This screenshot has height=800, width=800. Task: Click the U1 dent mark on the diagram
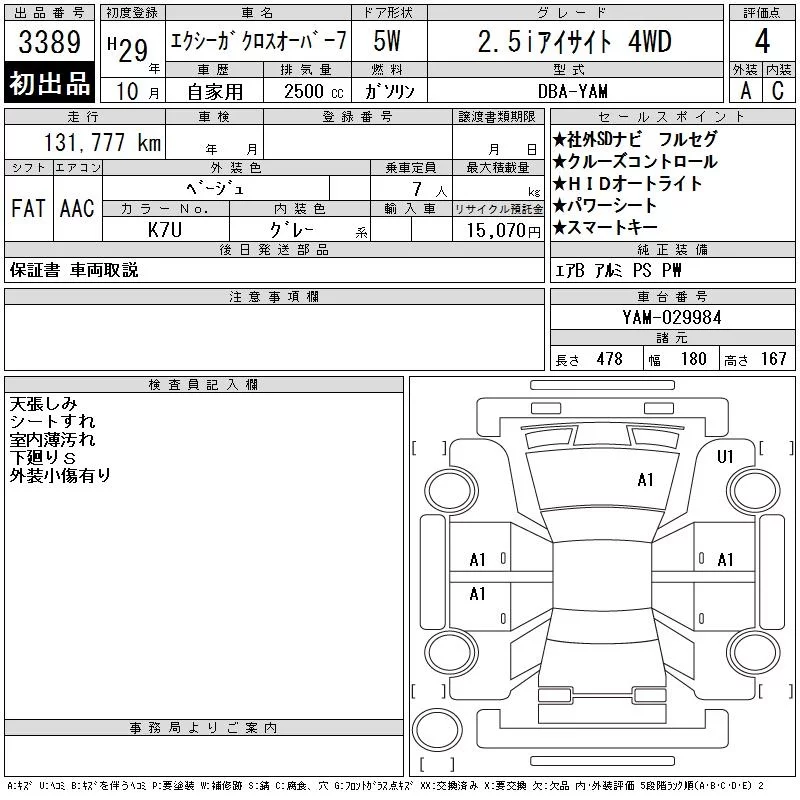coord(725,457)
